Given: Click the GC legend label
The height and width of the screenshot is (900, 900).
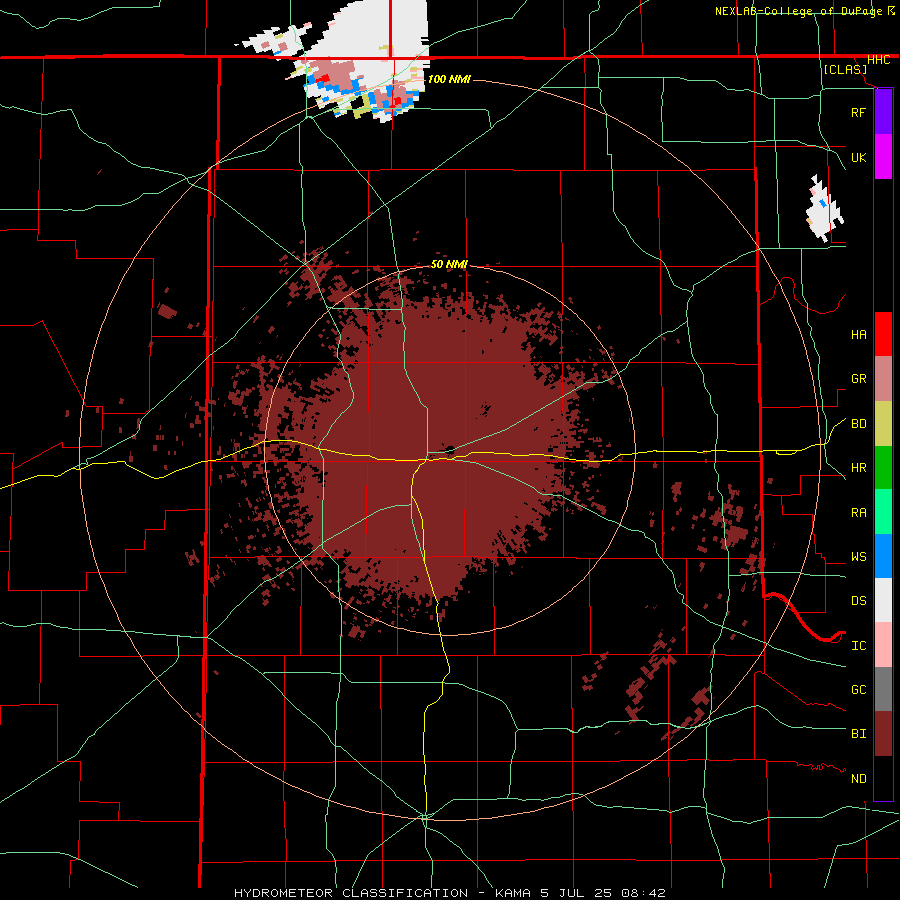Looking at the screenshot, I should pos(858,690).
